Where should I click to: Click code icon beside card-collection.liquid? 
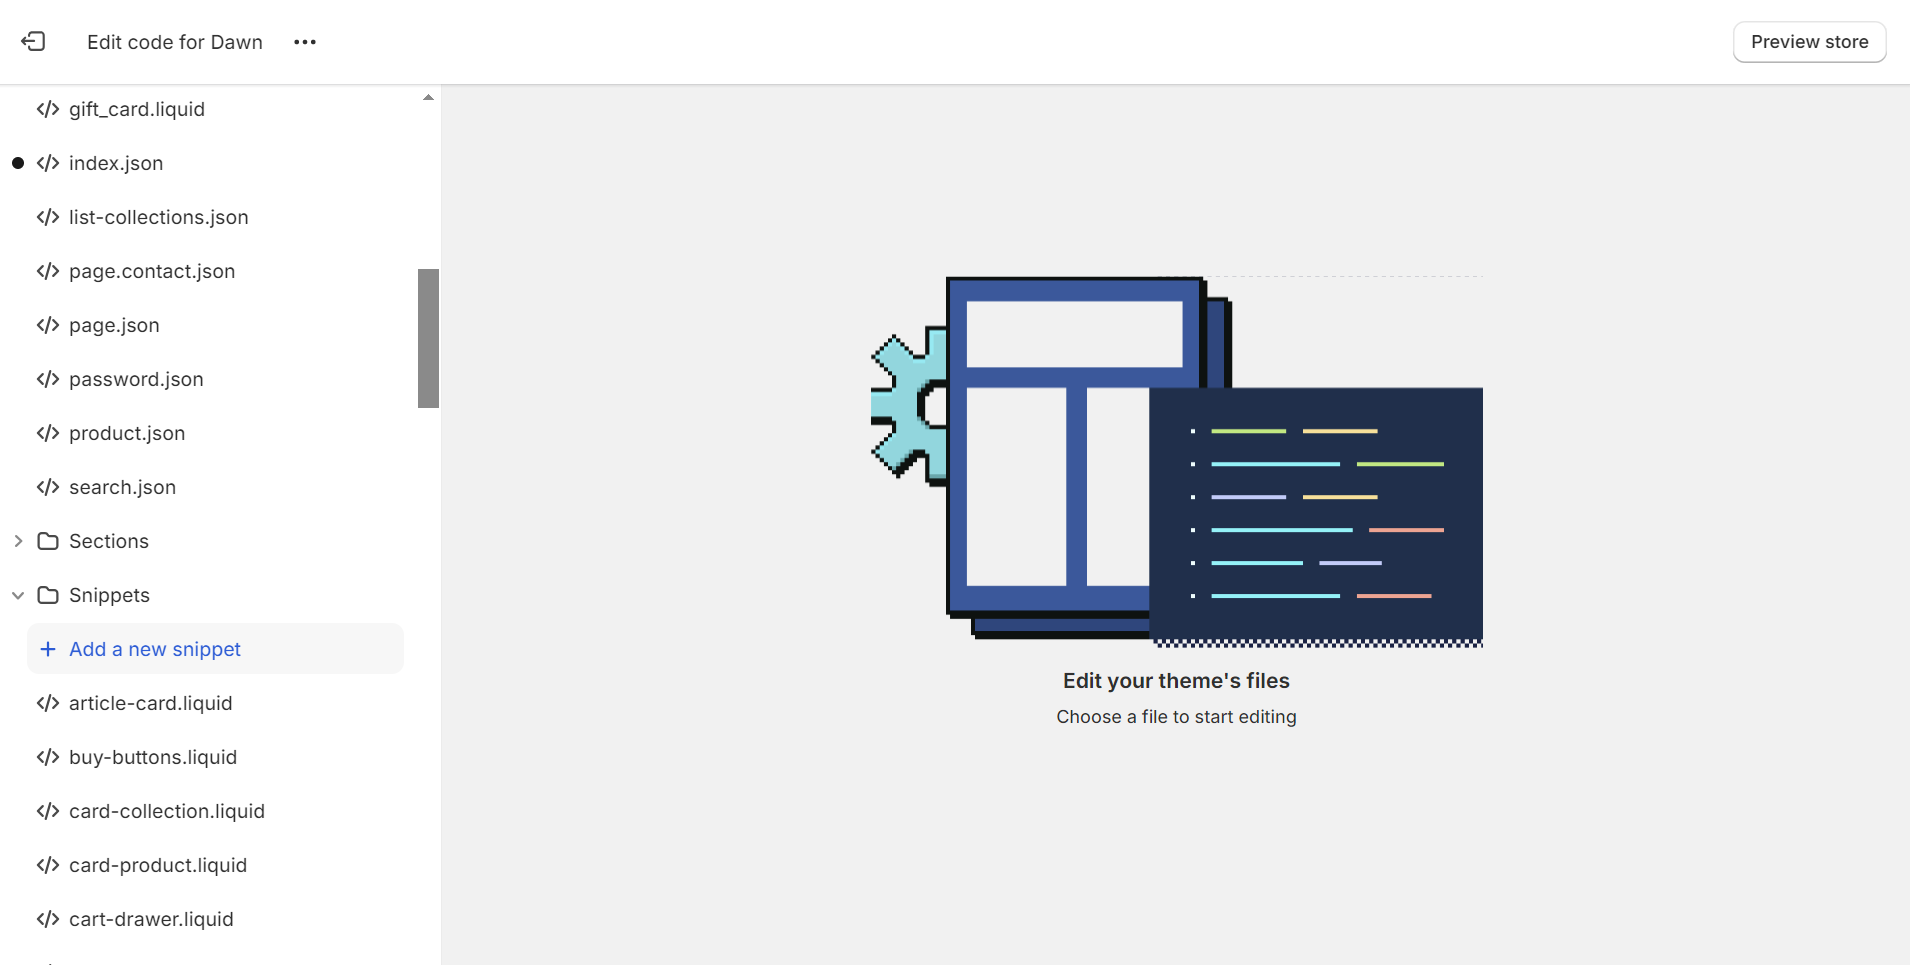48,811
